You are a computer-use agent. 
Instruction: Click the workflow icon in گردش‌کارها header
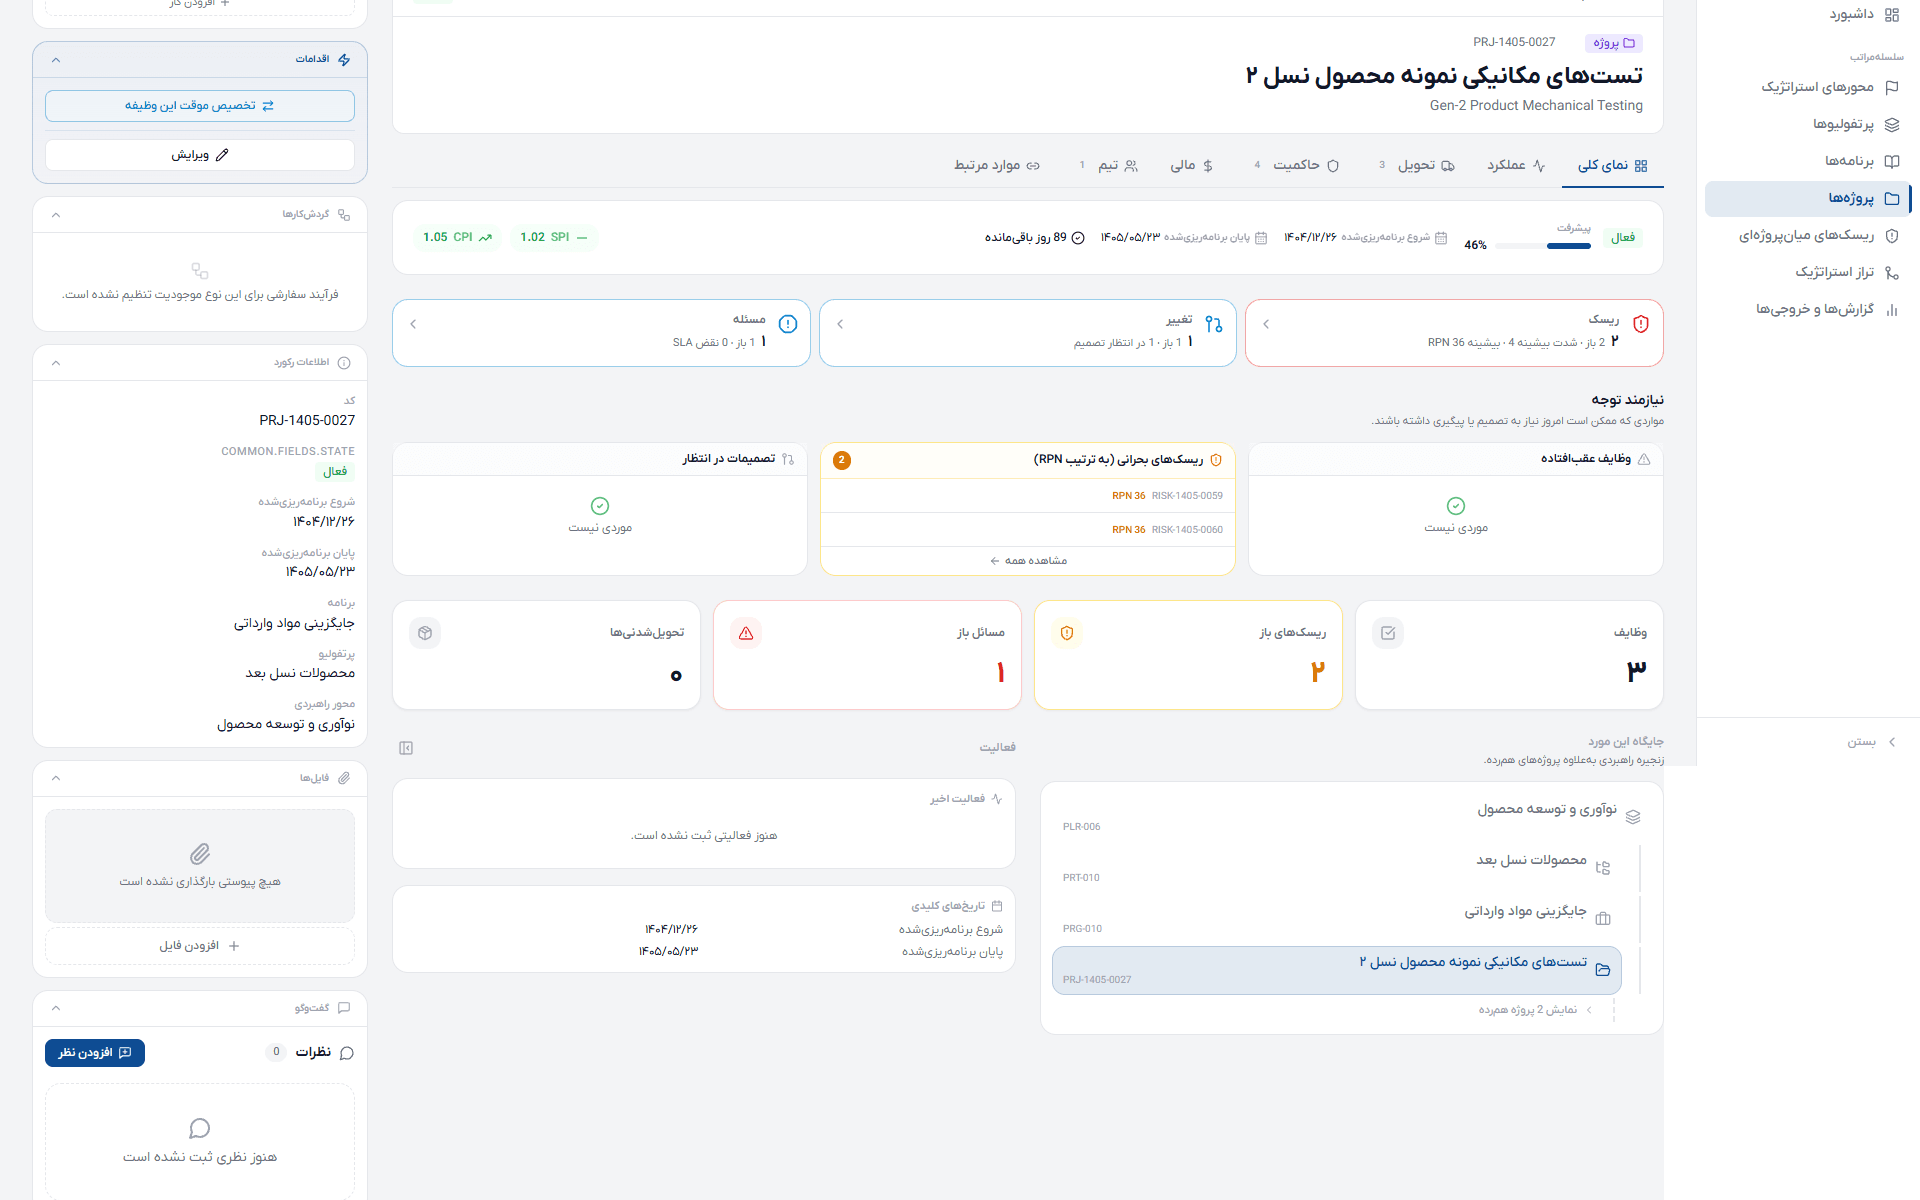coord(344,215)
